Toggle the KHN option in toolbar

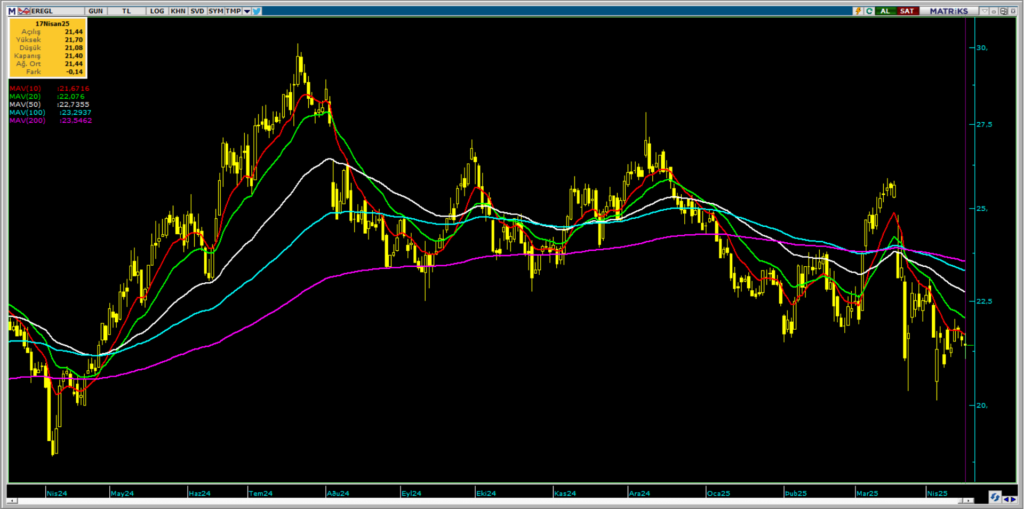pos(177,10)
